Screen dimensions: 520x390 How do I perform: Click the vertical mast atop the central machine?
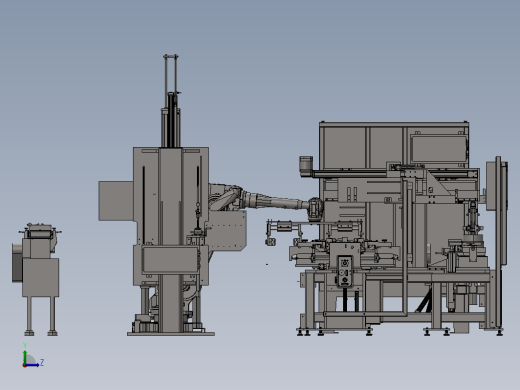click(x=171, y=101)
